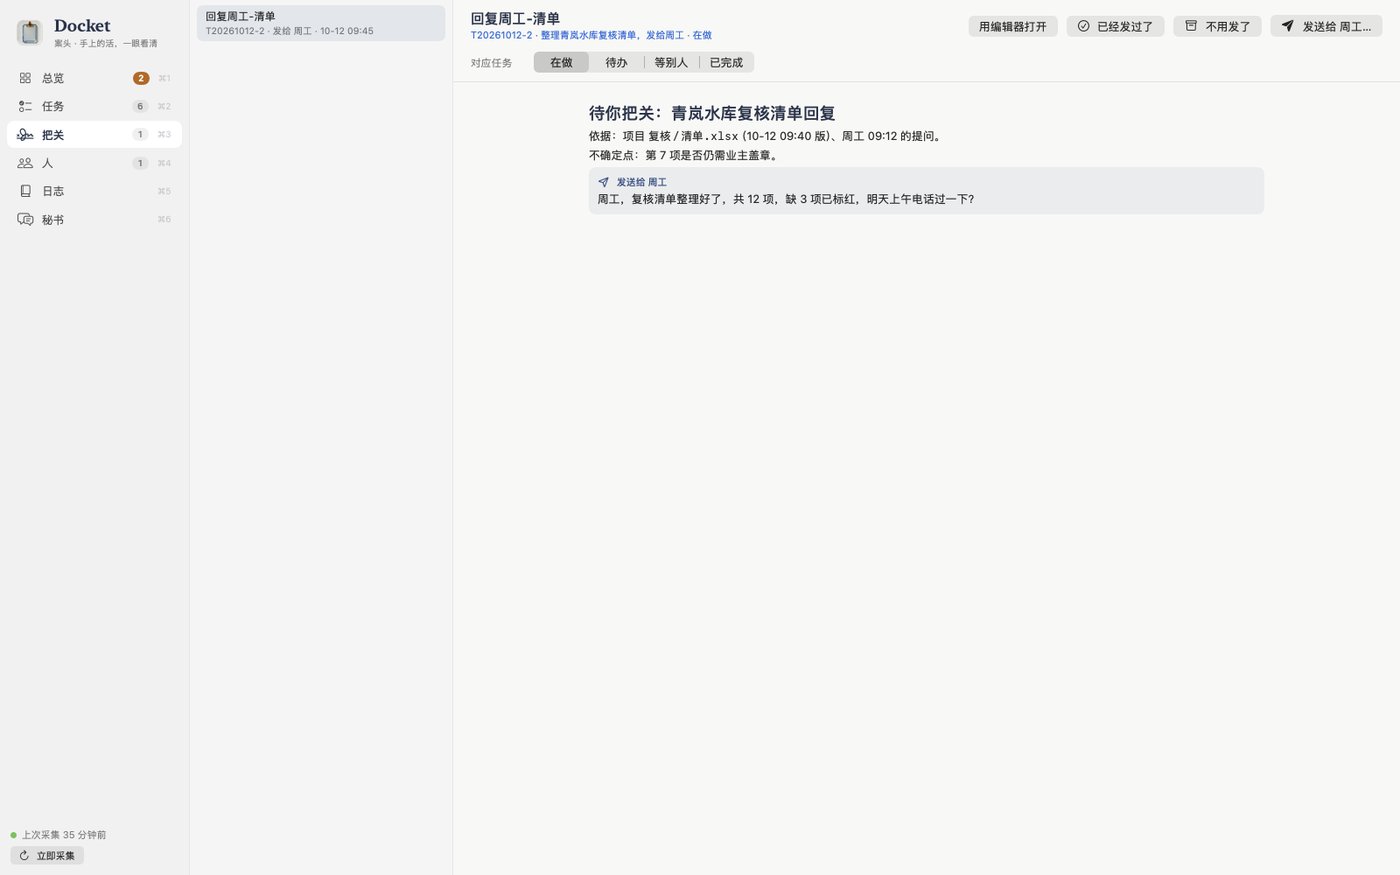This screenshot has width=1400, height=875.
Task: Click the Docket clipboard app logo
Action: [30, 33]
